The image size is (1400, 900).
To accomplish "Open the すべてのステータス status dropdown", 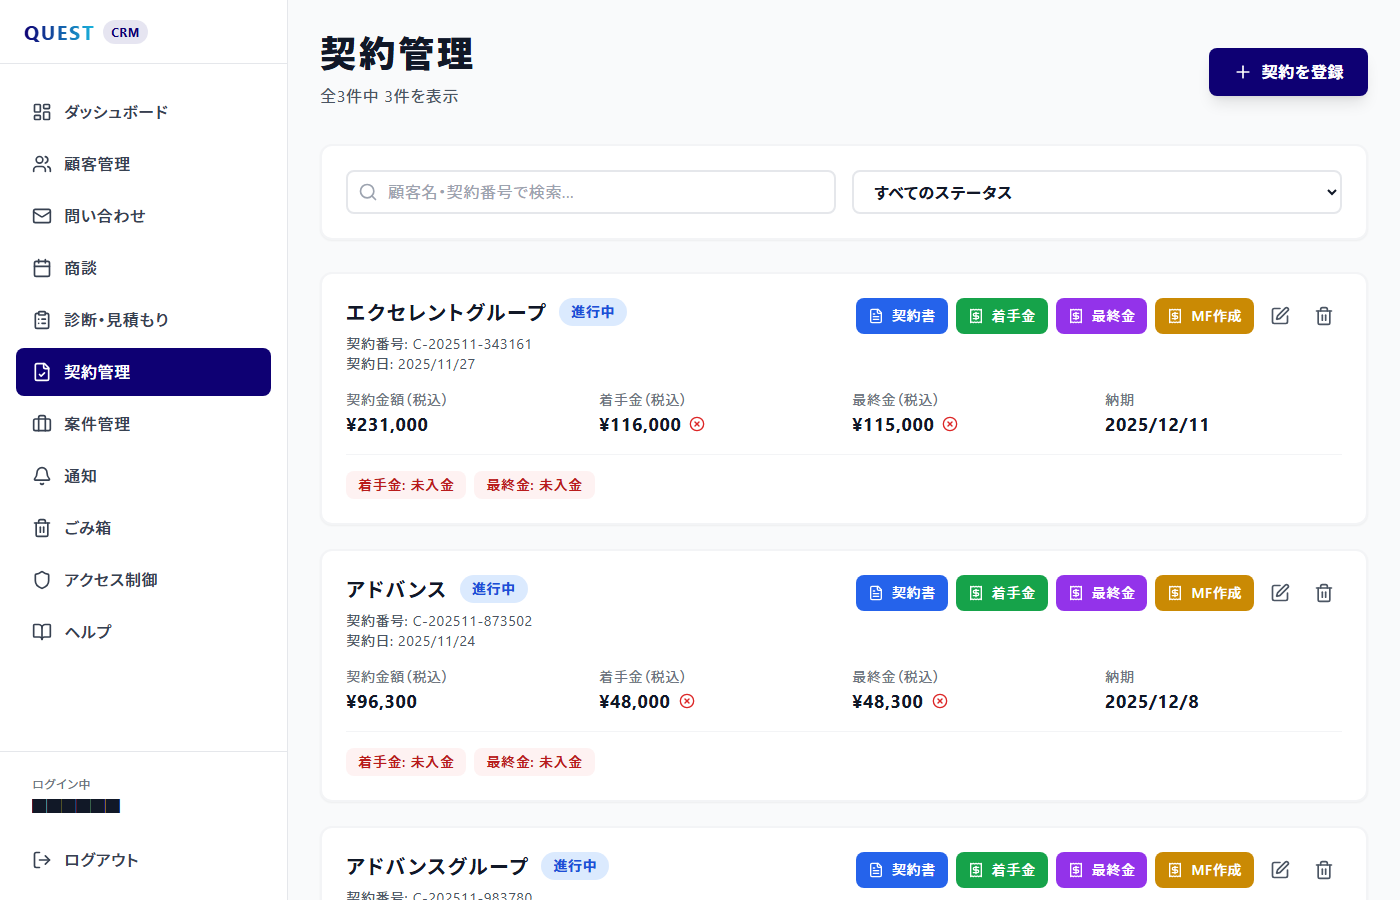I will tap(1096, 192).
